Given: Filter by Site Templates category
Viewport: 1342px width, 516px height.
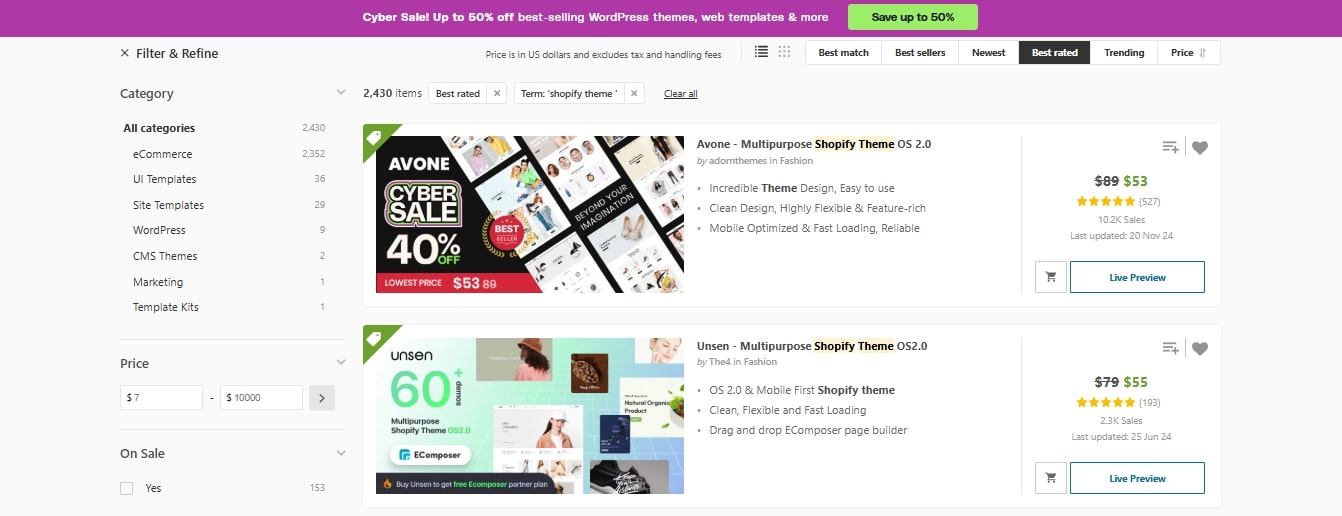Looking at the screenshot, I should (168, 205).
